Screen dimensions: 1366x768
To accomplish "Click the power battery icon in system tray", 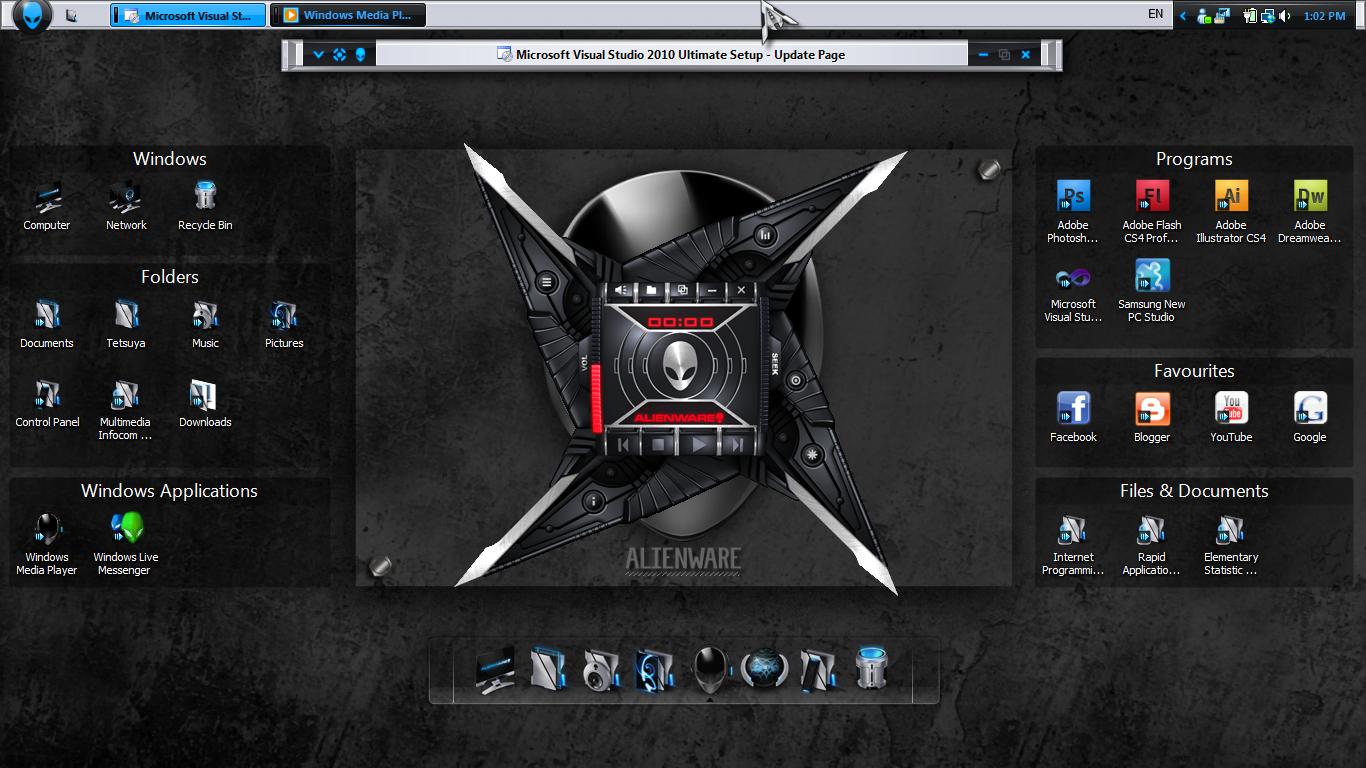I will click(x=1250, y=15).
